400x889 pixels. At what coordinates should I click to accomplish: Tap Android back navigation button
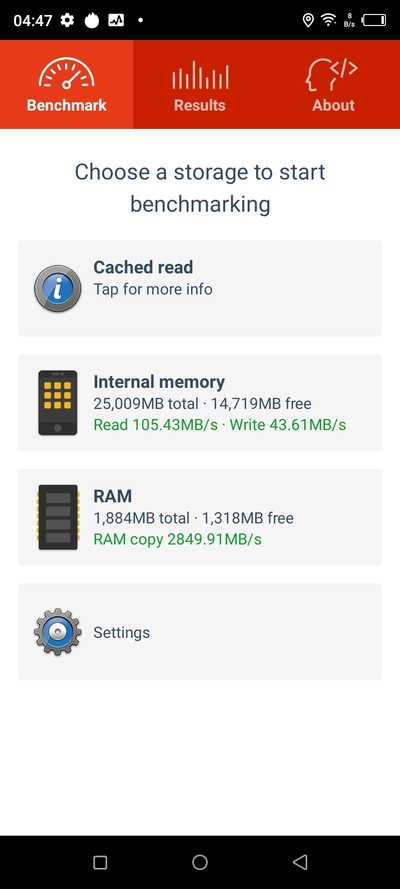[x=300, y=862]
